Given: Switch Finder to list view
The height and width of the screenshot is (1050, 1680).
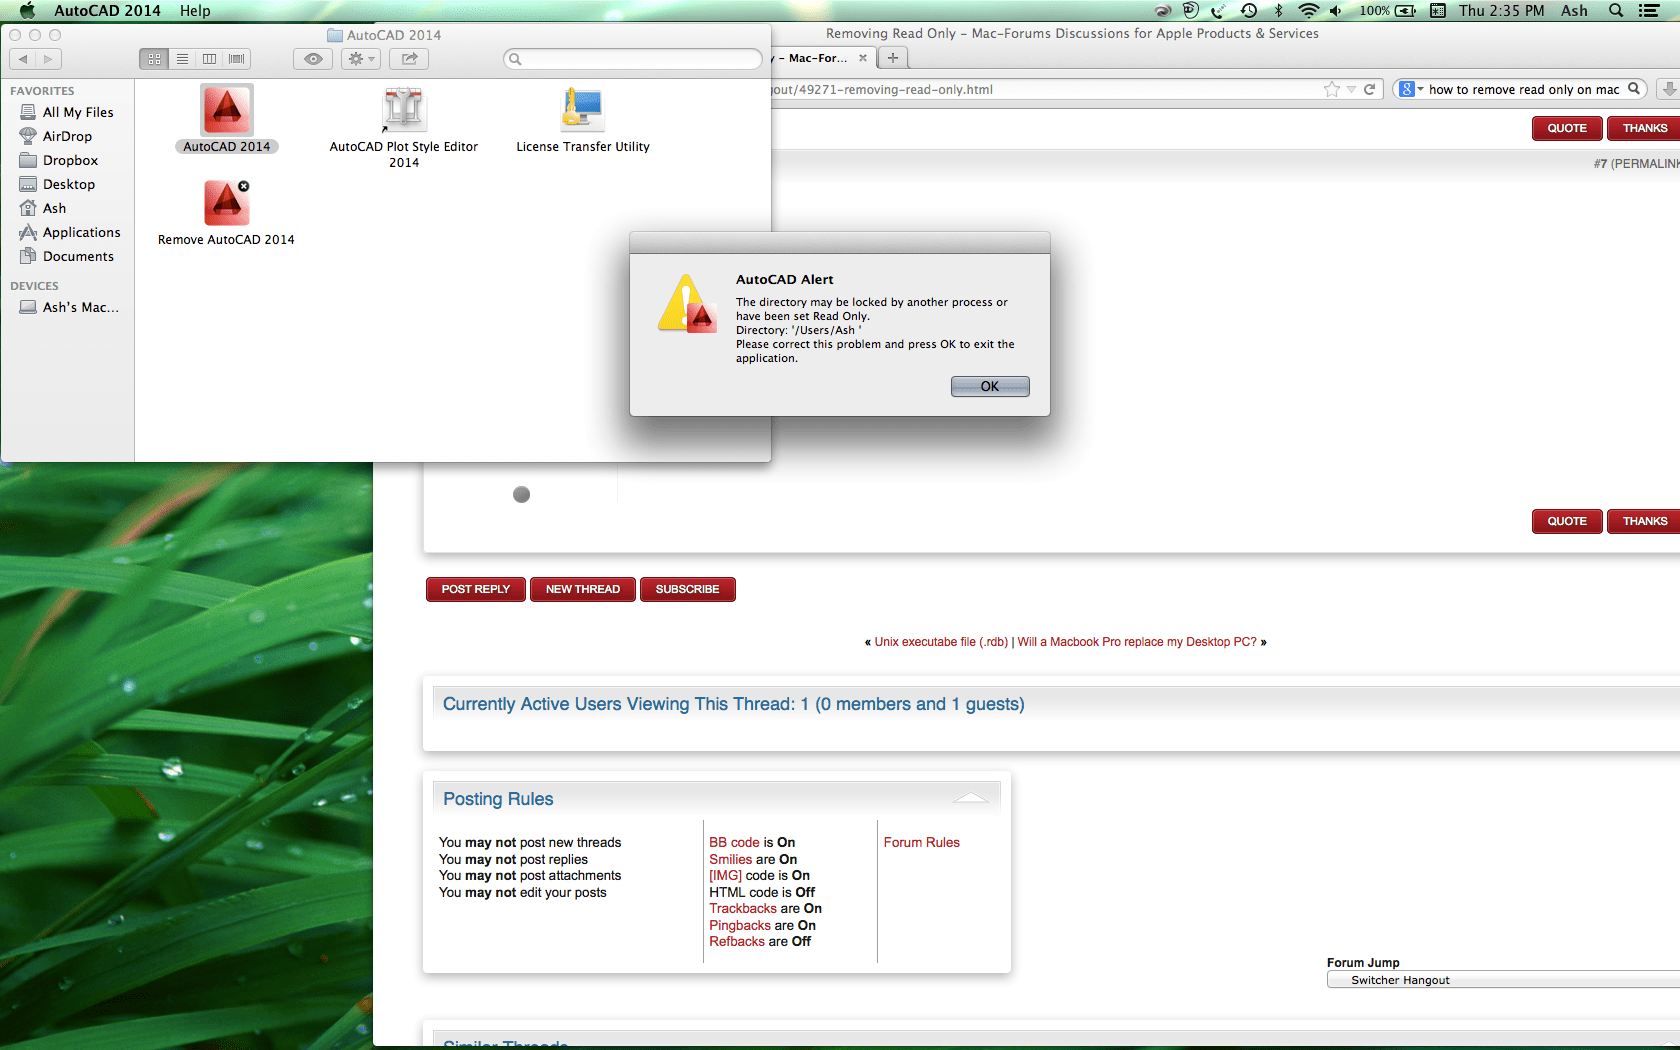Looking at the screenshot, I should coord(182,59).
